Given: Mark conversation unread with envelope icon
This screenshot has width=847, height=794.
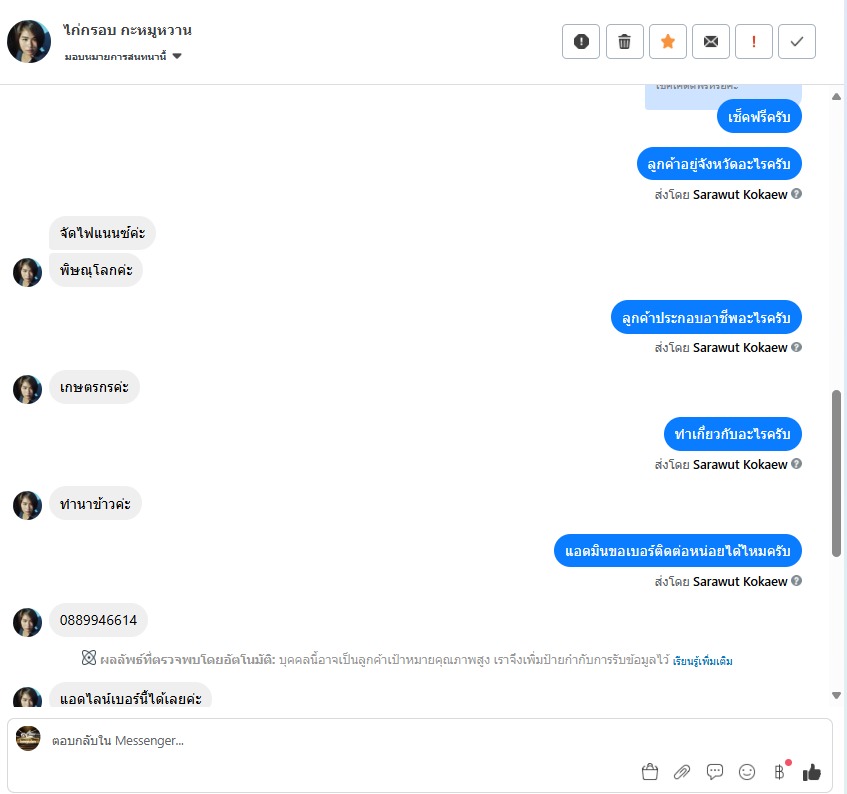Looking at the screenshot, I should 711,42.
